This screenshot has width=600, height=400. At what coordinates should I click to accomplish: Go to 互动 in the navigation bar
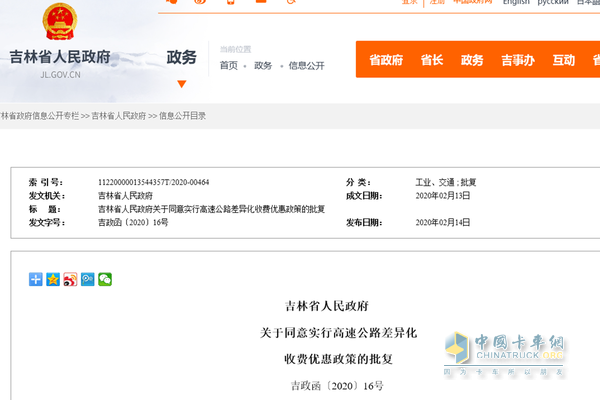point(563,60)
